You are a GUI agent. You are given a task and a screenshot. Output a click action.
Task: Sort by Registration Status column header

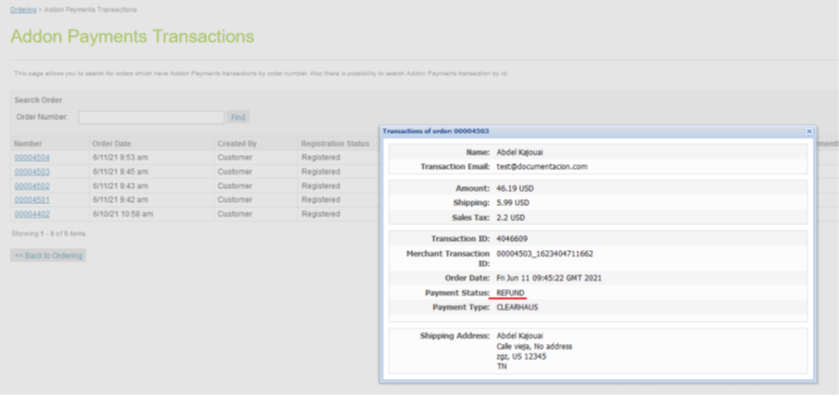point(335,143)
